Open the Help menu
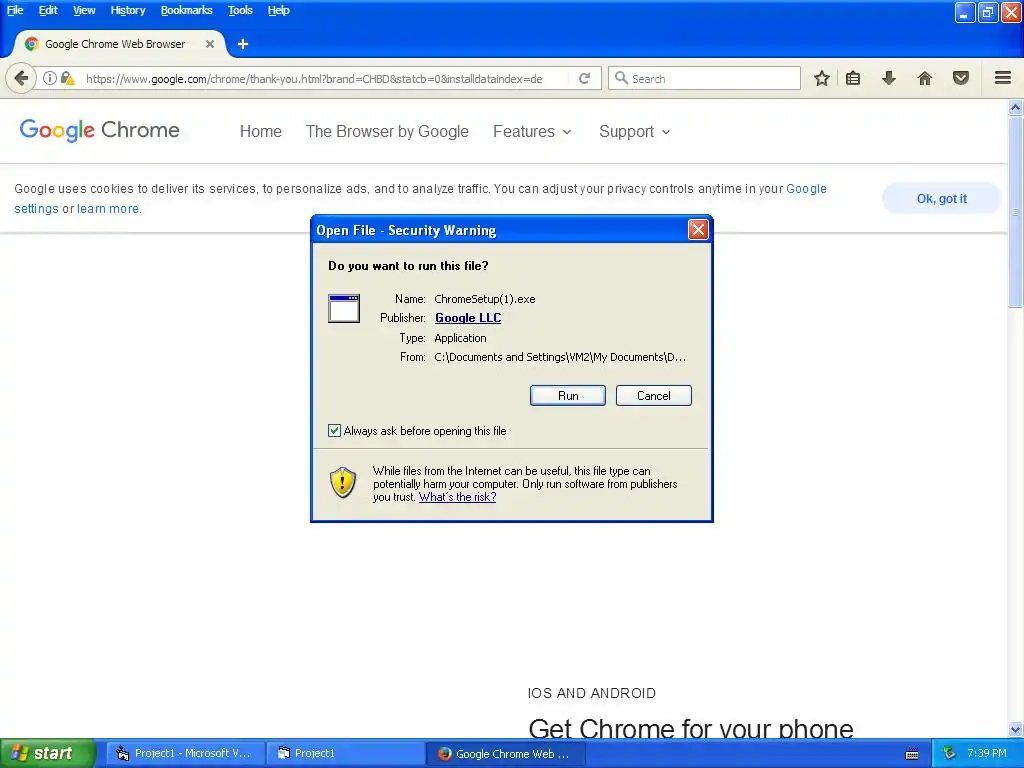This screenshot has height=768, width=1024. click(278, 10)
